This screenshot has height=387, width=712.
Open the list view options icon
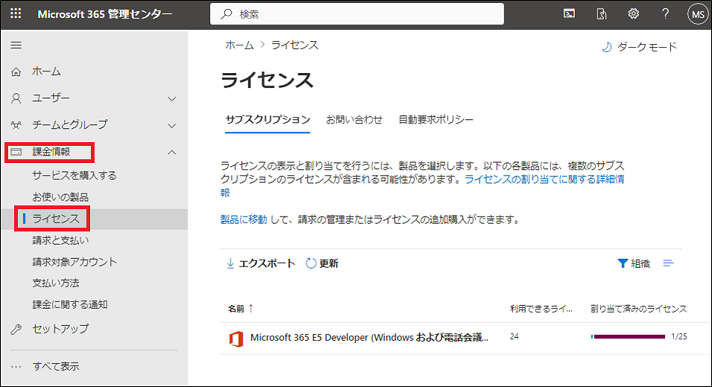point(668,263)
